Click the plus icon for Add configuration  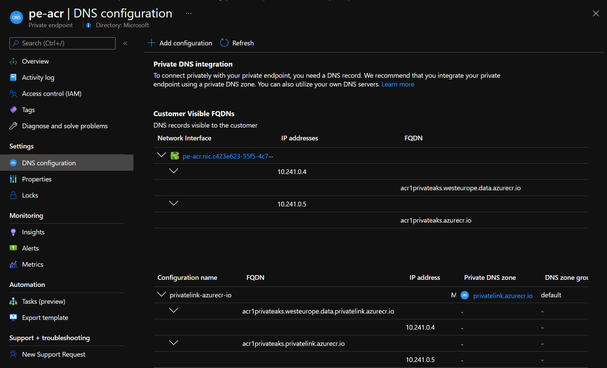coord(151,43)
